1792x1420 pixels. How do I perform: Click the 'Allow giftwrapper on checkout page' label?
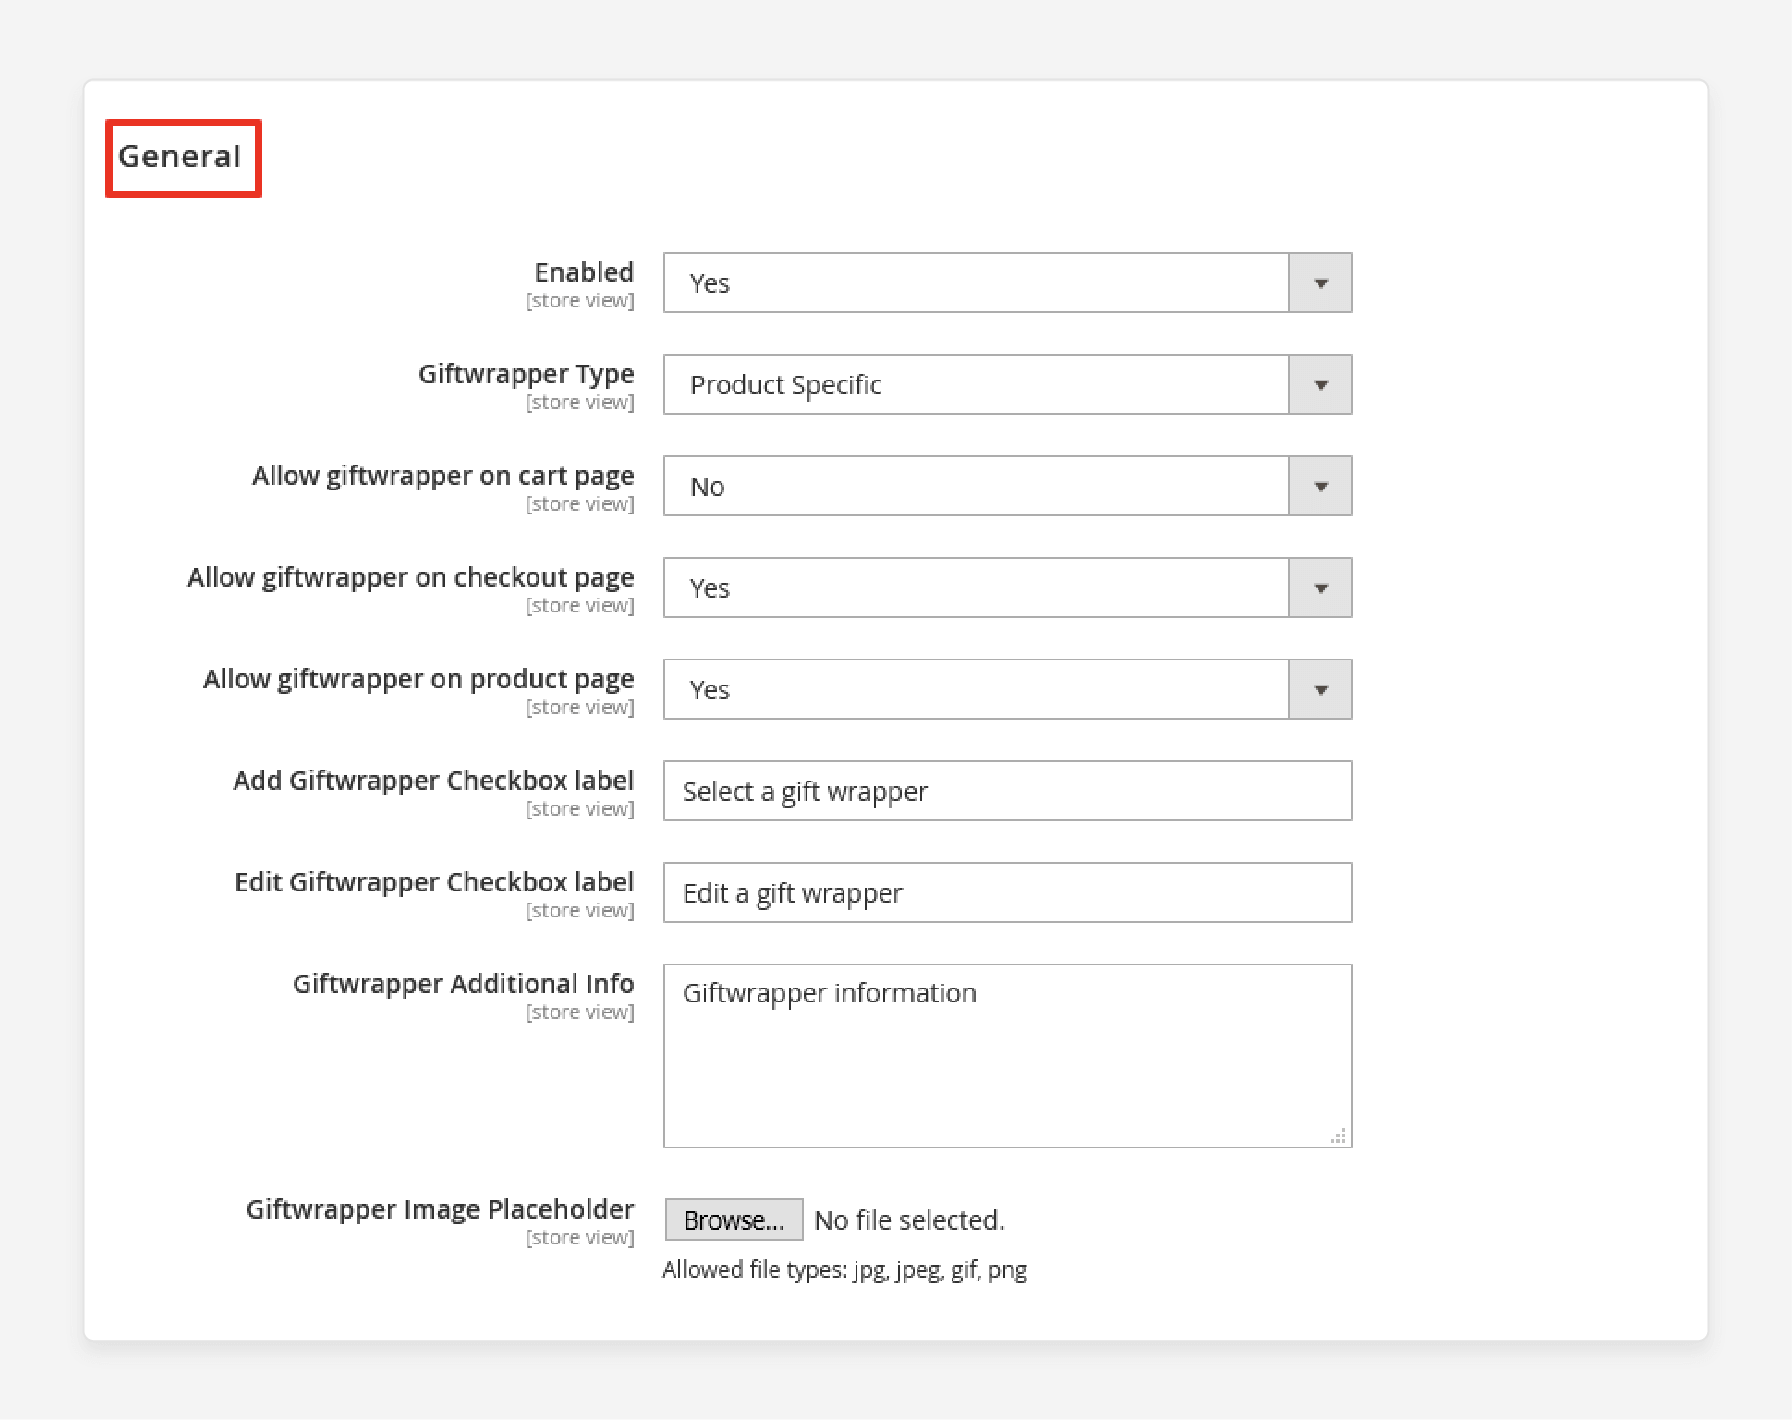(x=411, y=578)
